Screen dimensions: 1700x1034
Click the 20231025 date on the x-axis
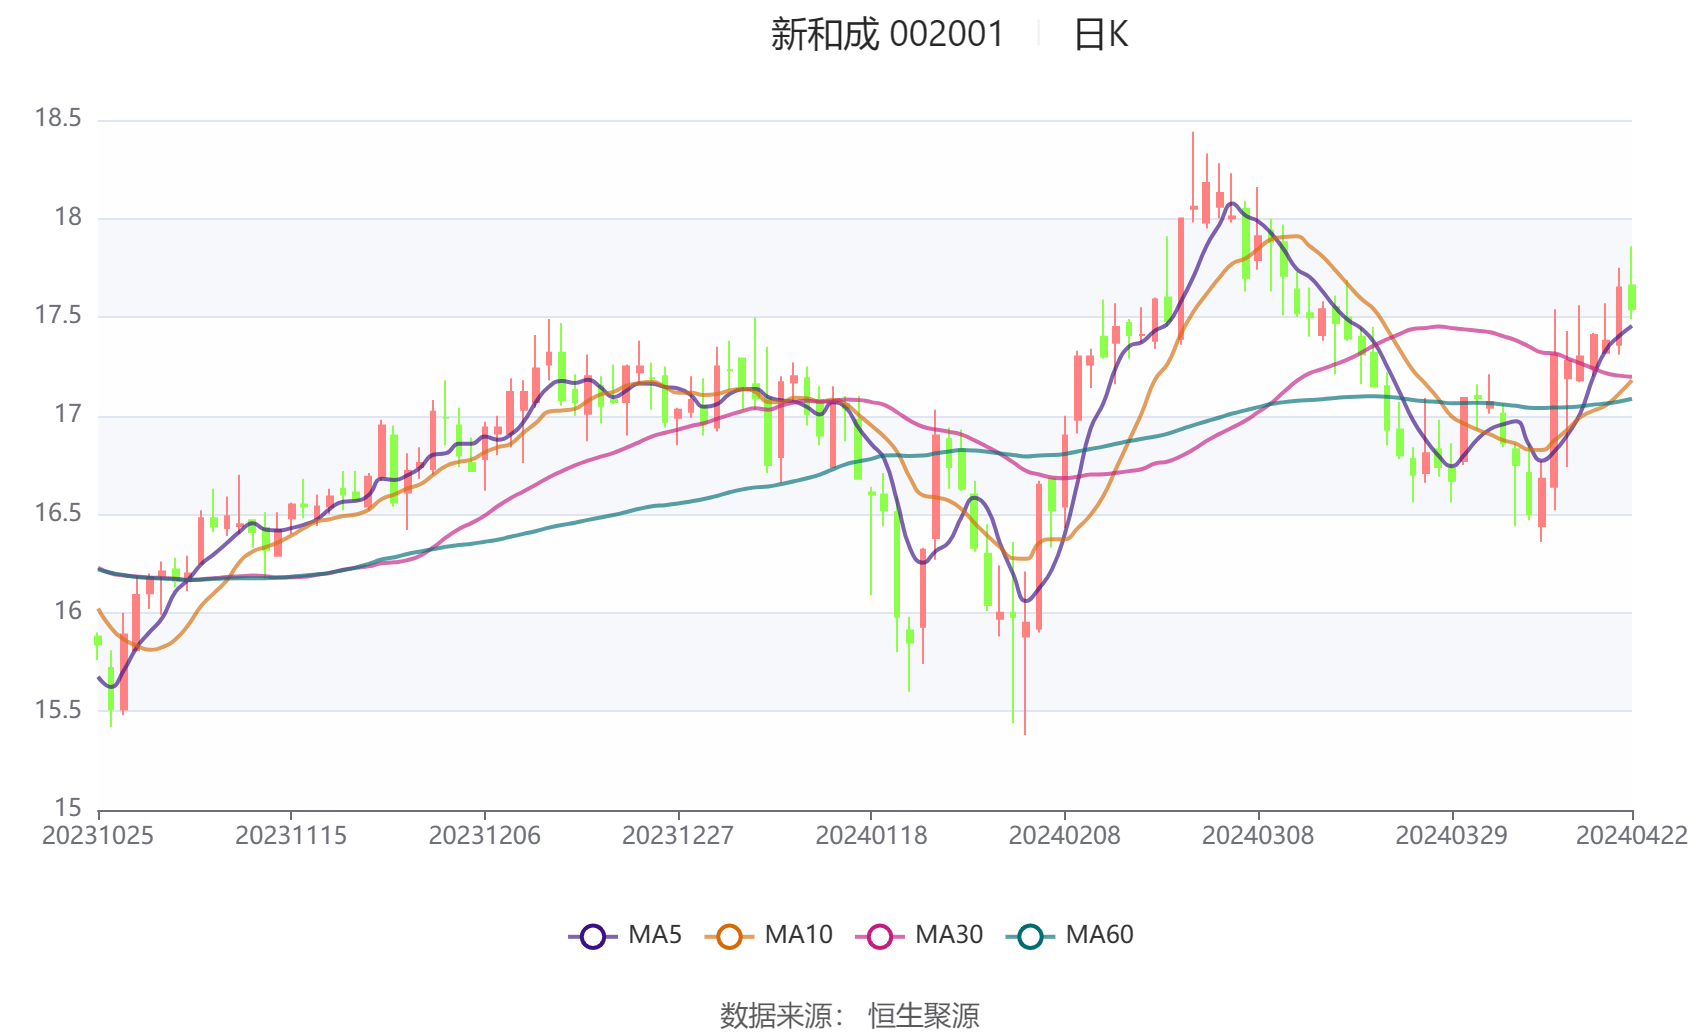tap(98, 836)
